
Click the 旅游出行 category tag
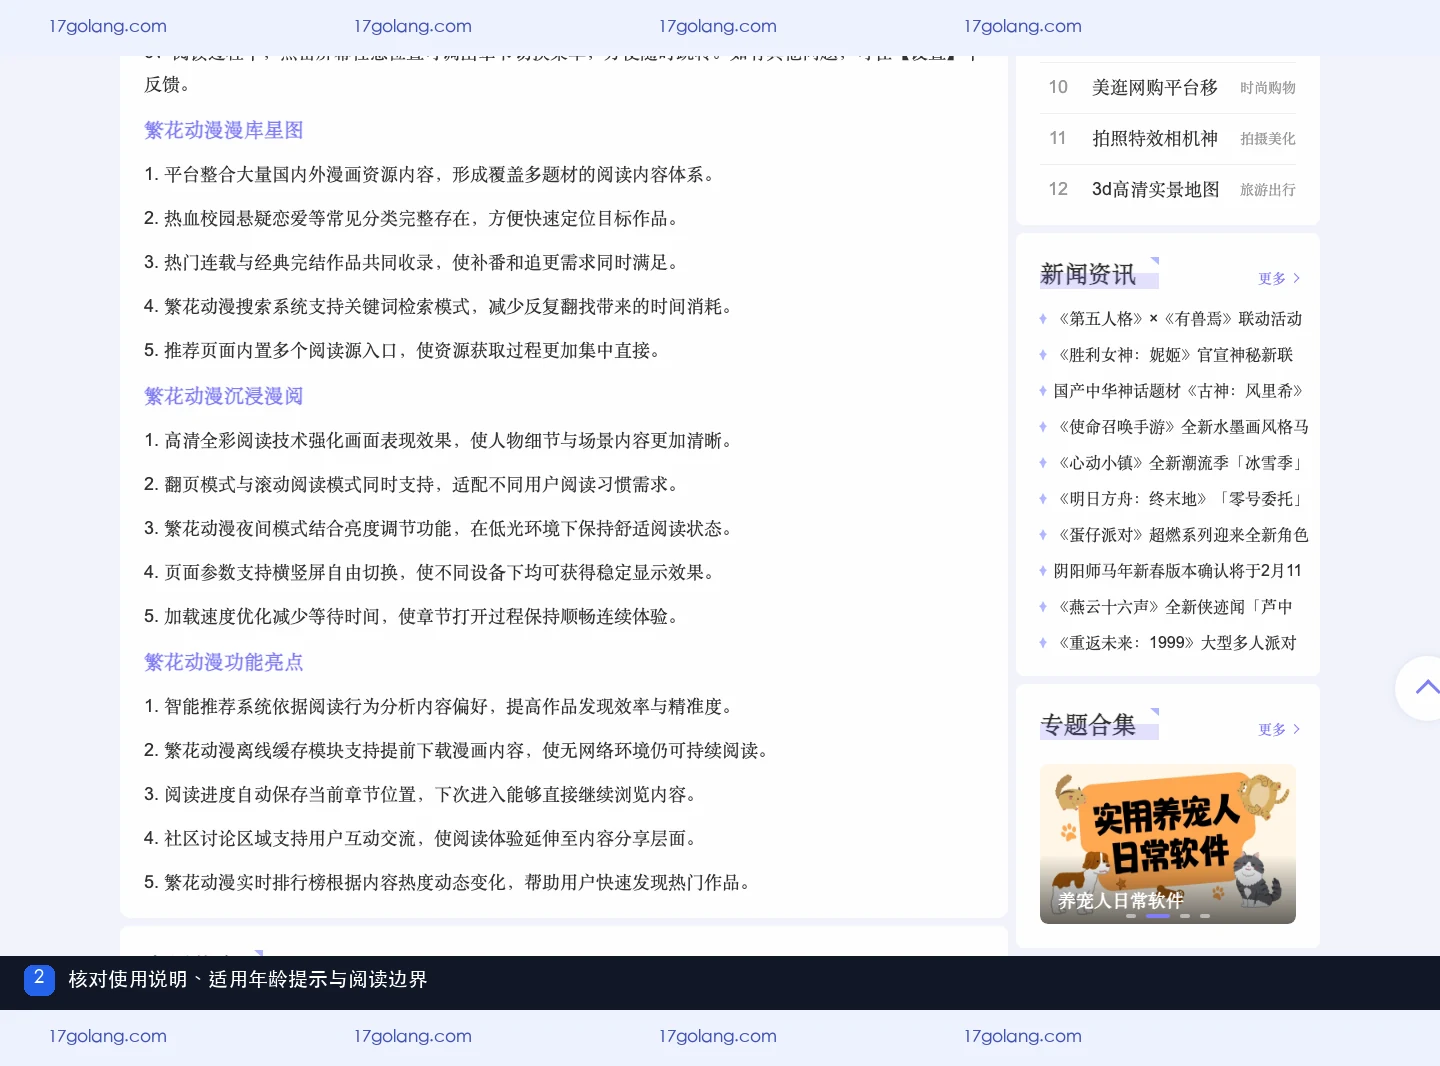coord(1268,190)
